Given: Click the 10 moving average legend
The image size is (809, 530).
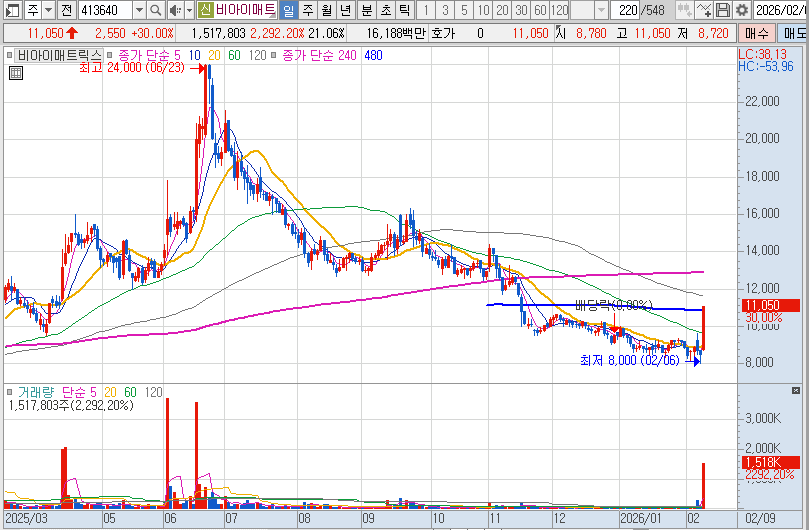Looking at the screenshot, I should (195, 55).
